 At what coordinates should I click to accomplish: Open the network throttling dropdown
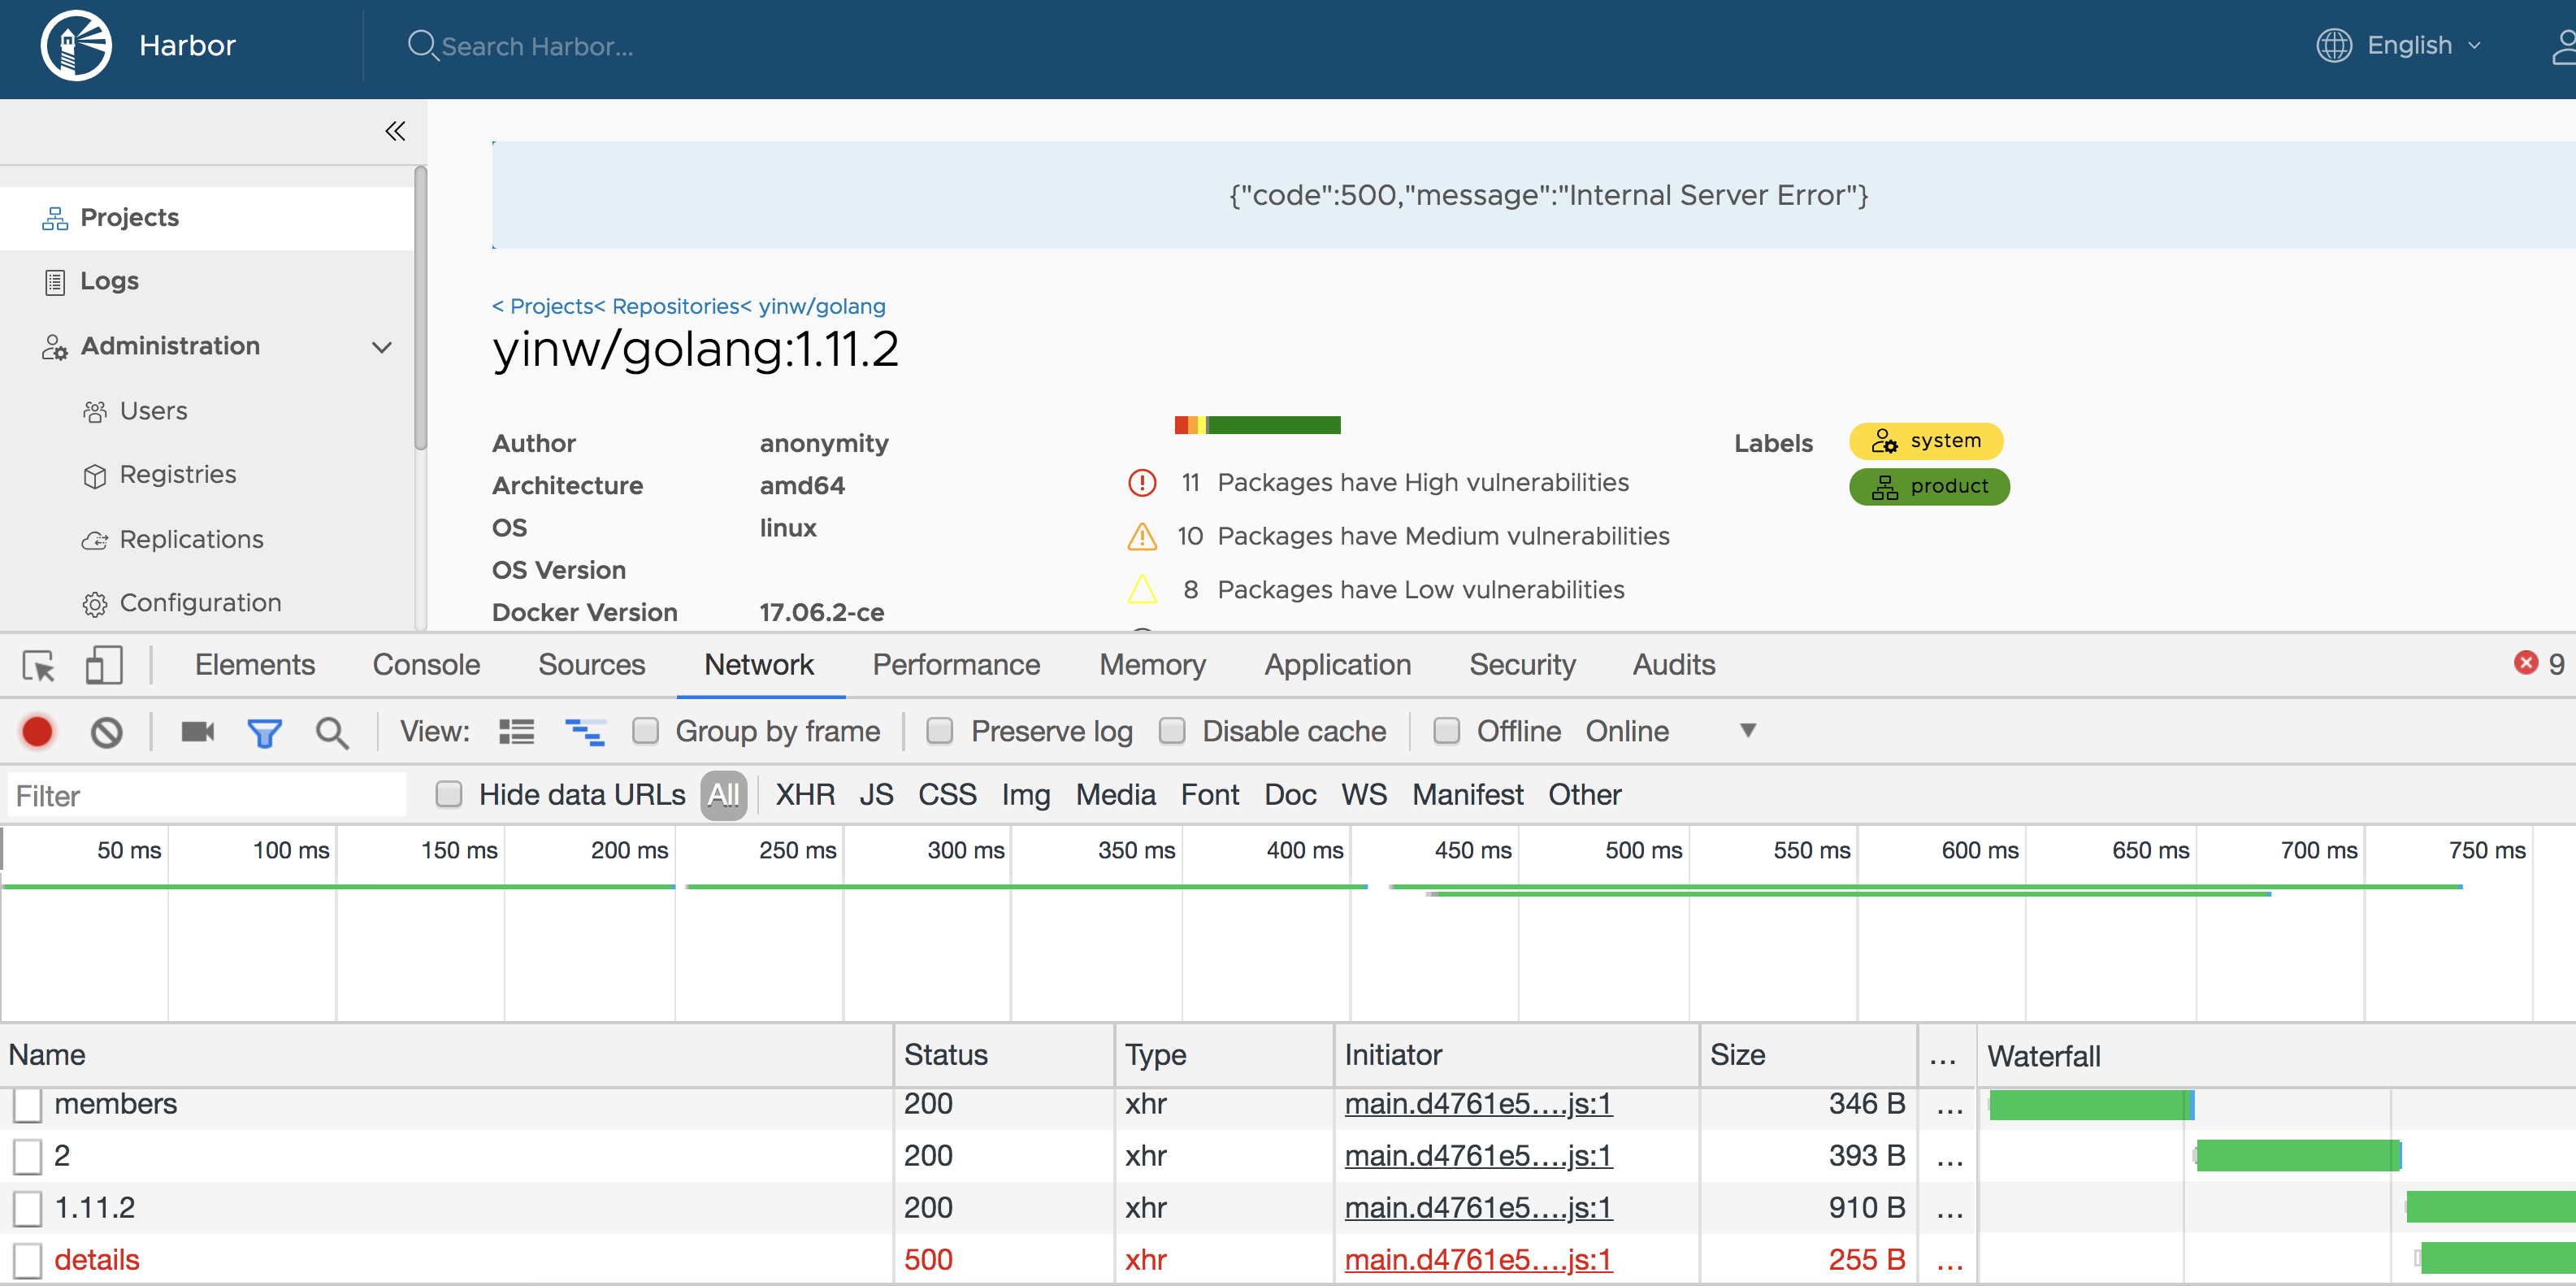(x=1746, y=731)
